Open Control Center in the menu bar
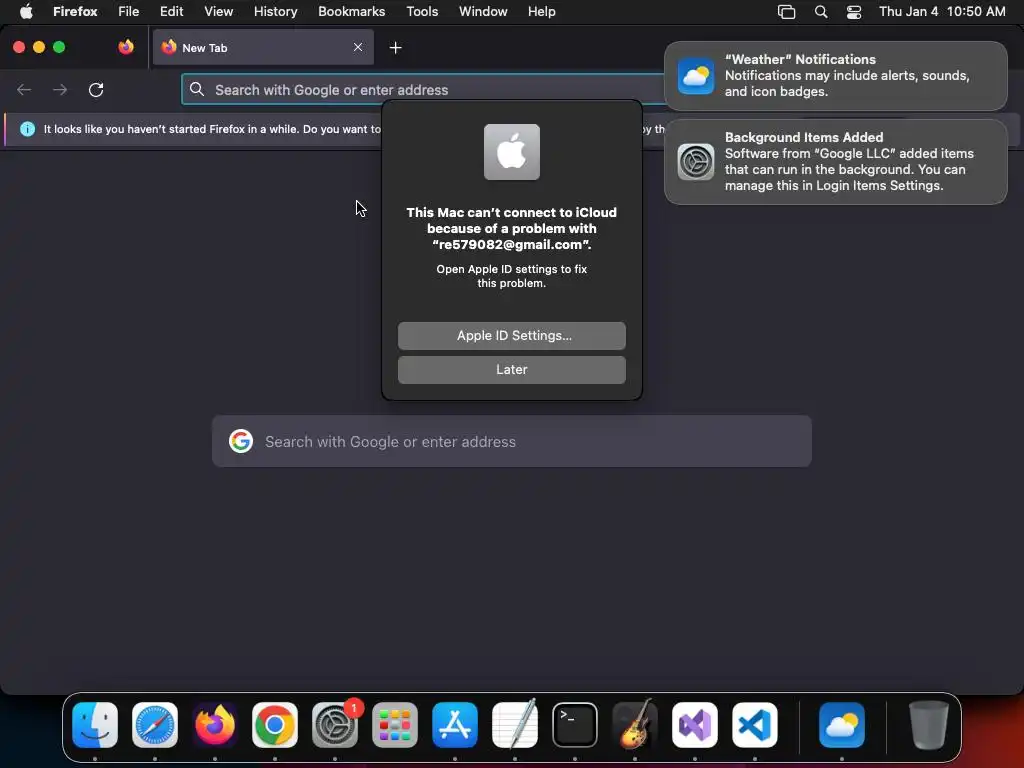The image size is (1024, 768). pos(854,12)
